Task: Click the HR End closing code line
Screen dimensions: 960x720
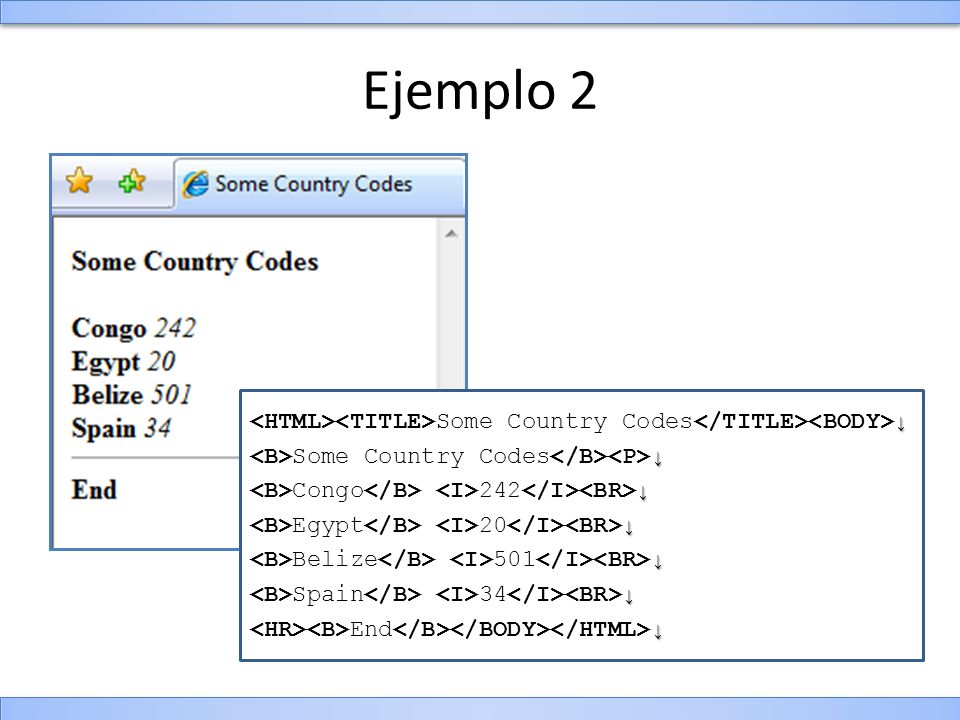Action: pyautogui.click(x=456, y=629)
